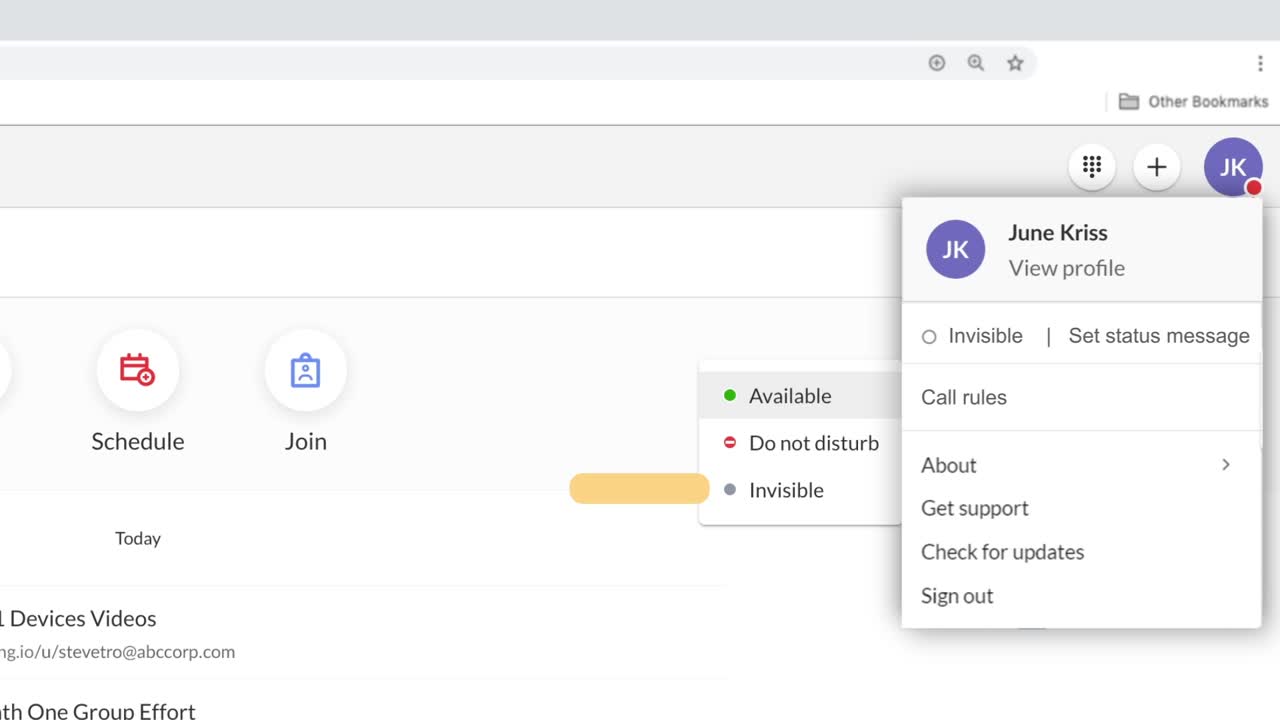Click the June Kriss name
The height and width of the screenshot is (720, 1280).
pos(1058,233)
